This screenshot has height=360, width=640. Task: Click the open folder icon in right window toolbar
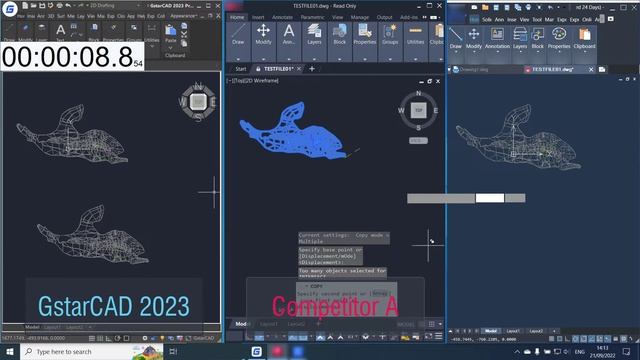(485, 7)
